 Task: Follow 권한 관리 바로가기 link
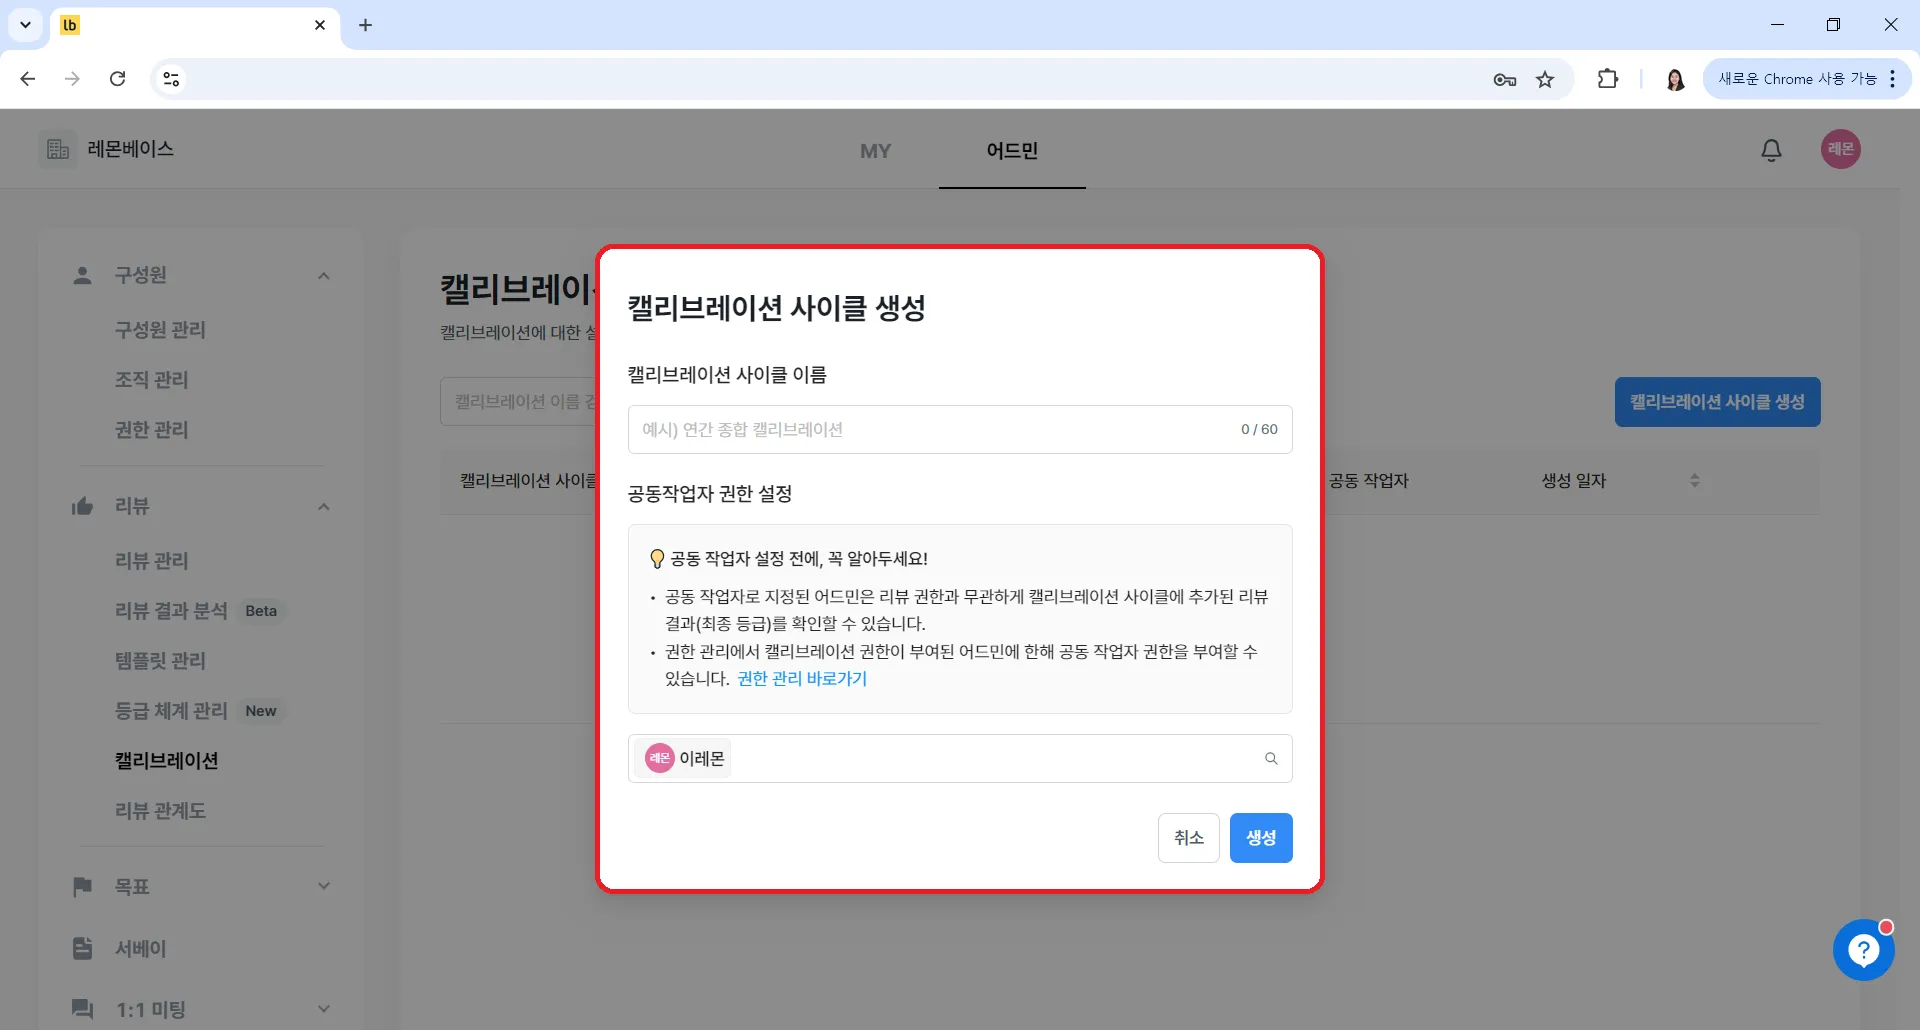802,679
